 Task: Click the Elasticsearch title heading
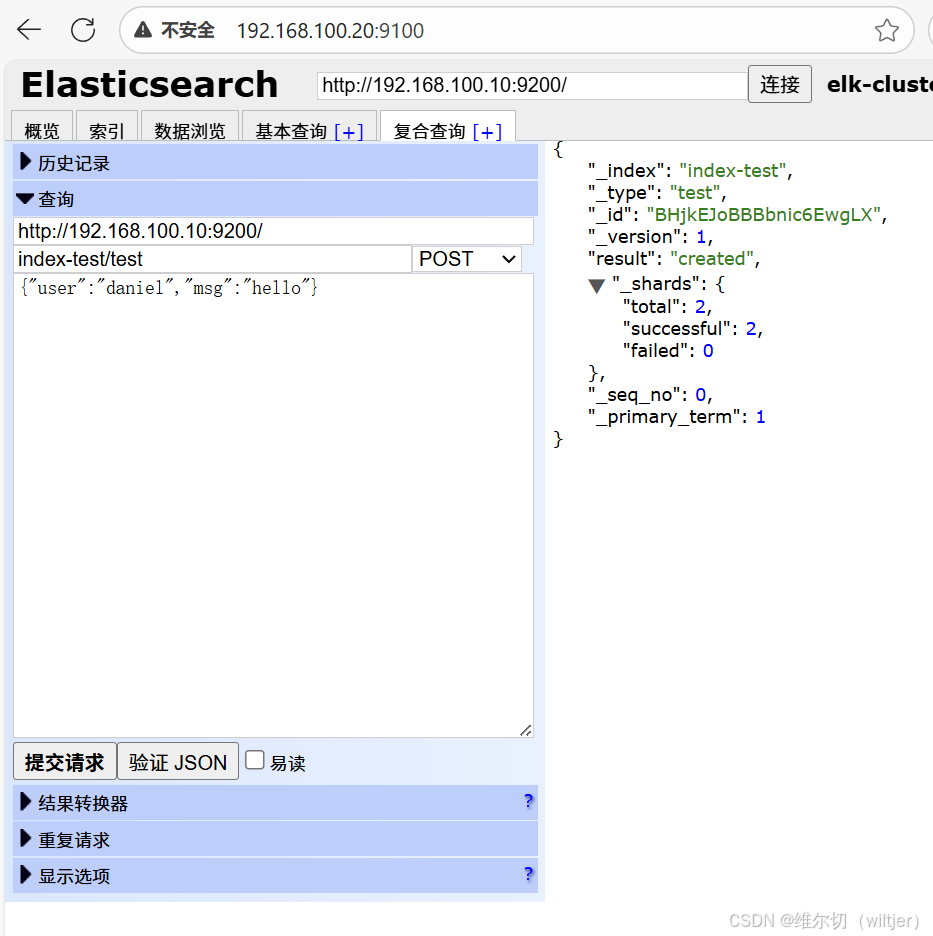pos(150,84)
